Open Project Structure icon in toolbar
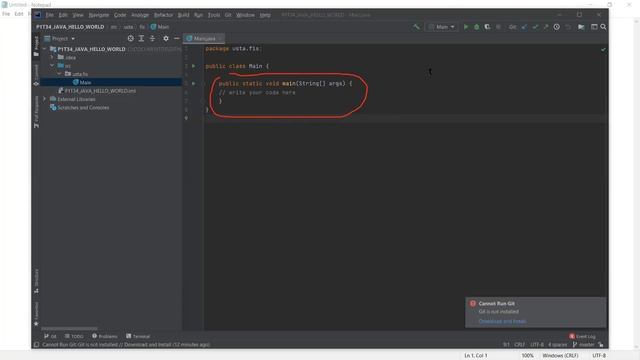The image size is (640, 360). coord(581,27)
